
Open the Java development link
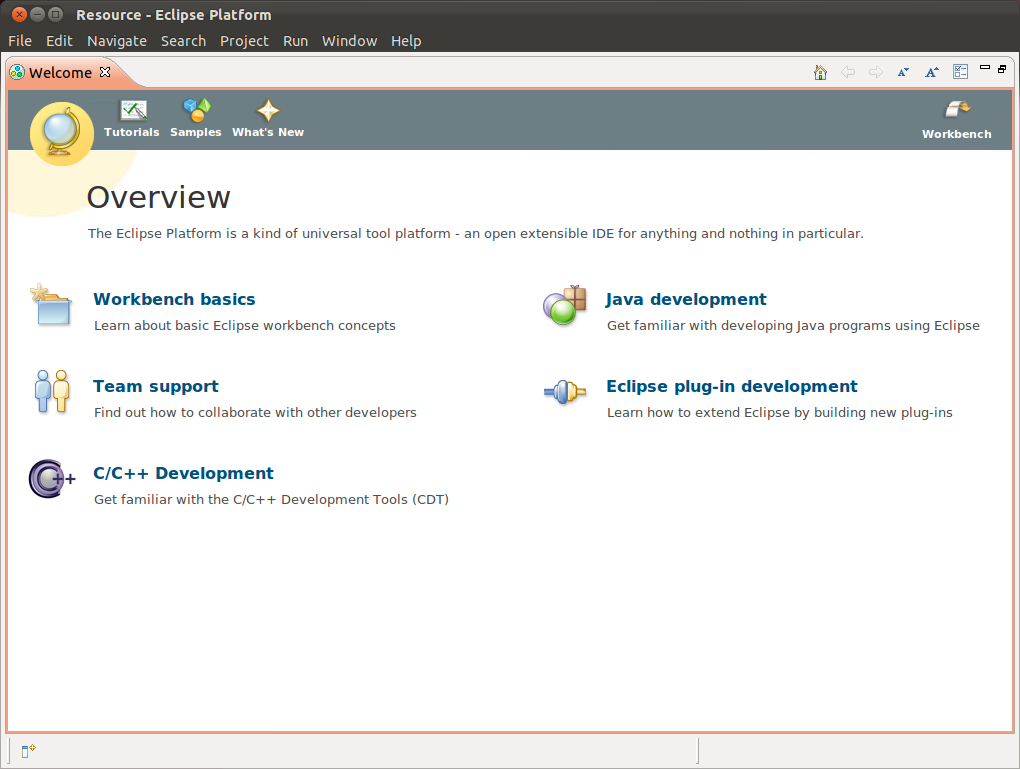[686, 299]
